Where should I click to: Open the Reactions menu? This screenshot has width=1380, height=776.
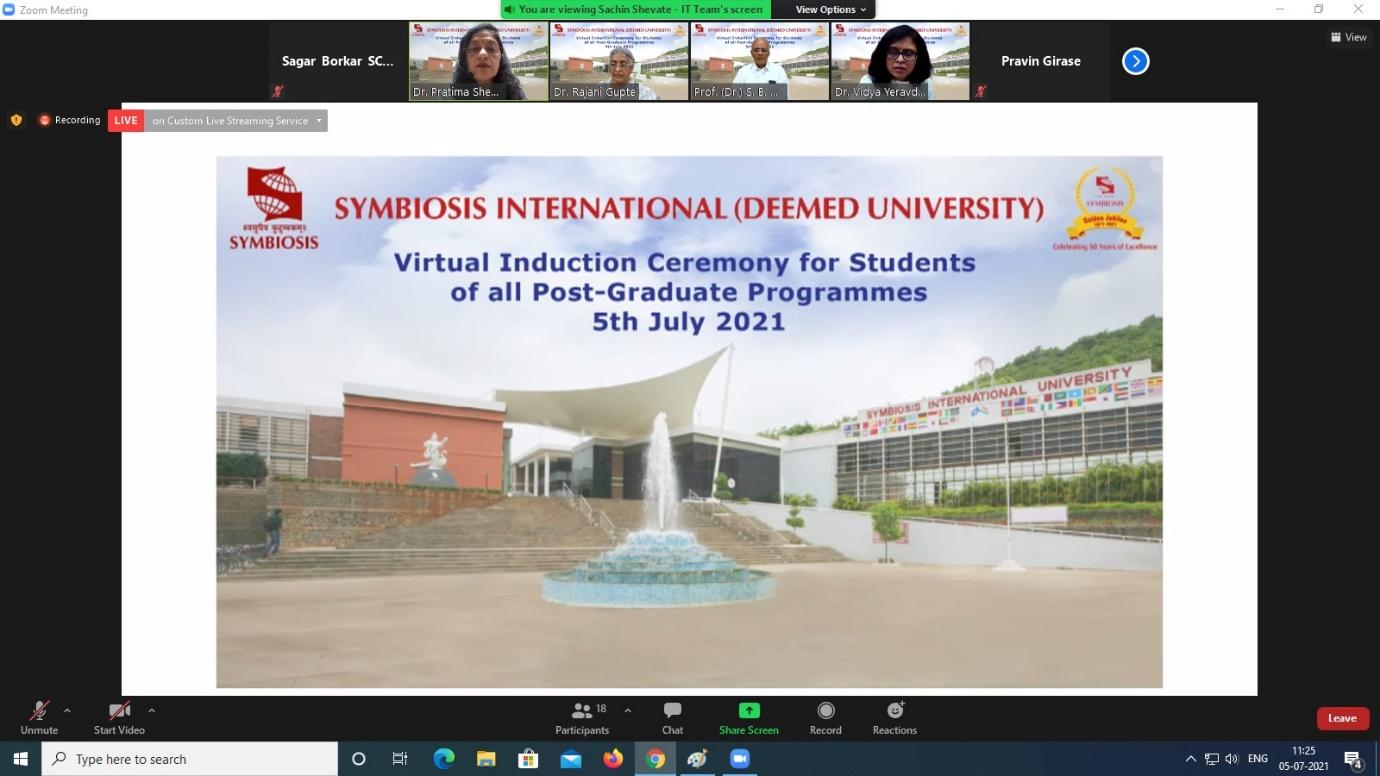pos(894,717)
